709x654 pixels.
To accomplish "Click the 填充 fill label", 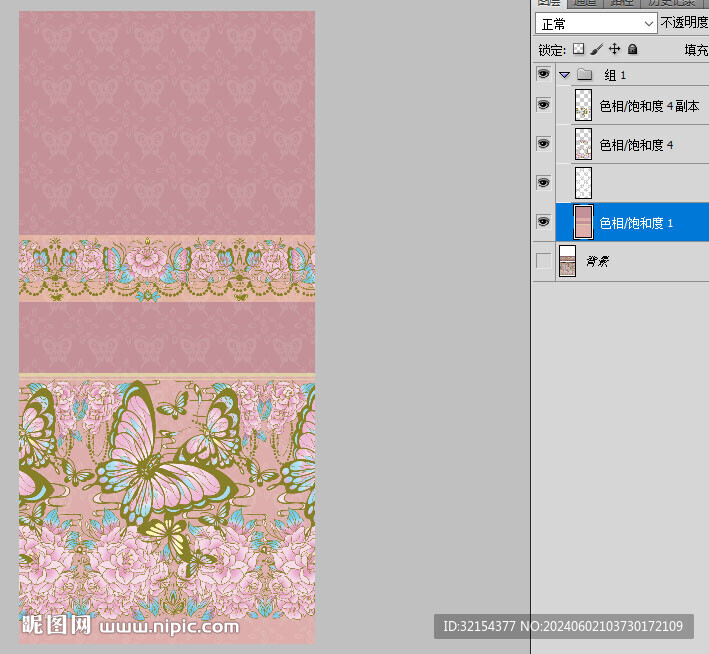I will (x=696, y=50).
